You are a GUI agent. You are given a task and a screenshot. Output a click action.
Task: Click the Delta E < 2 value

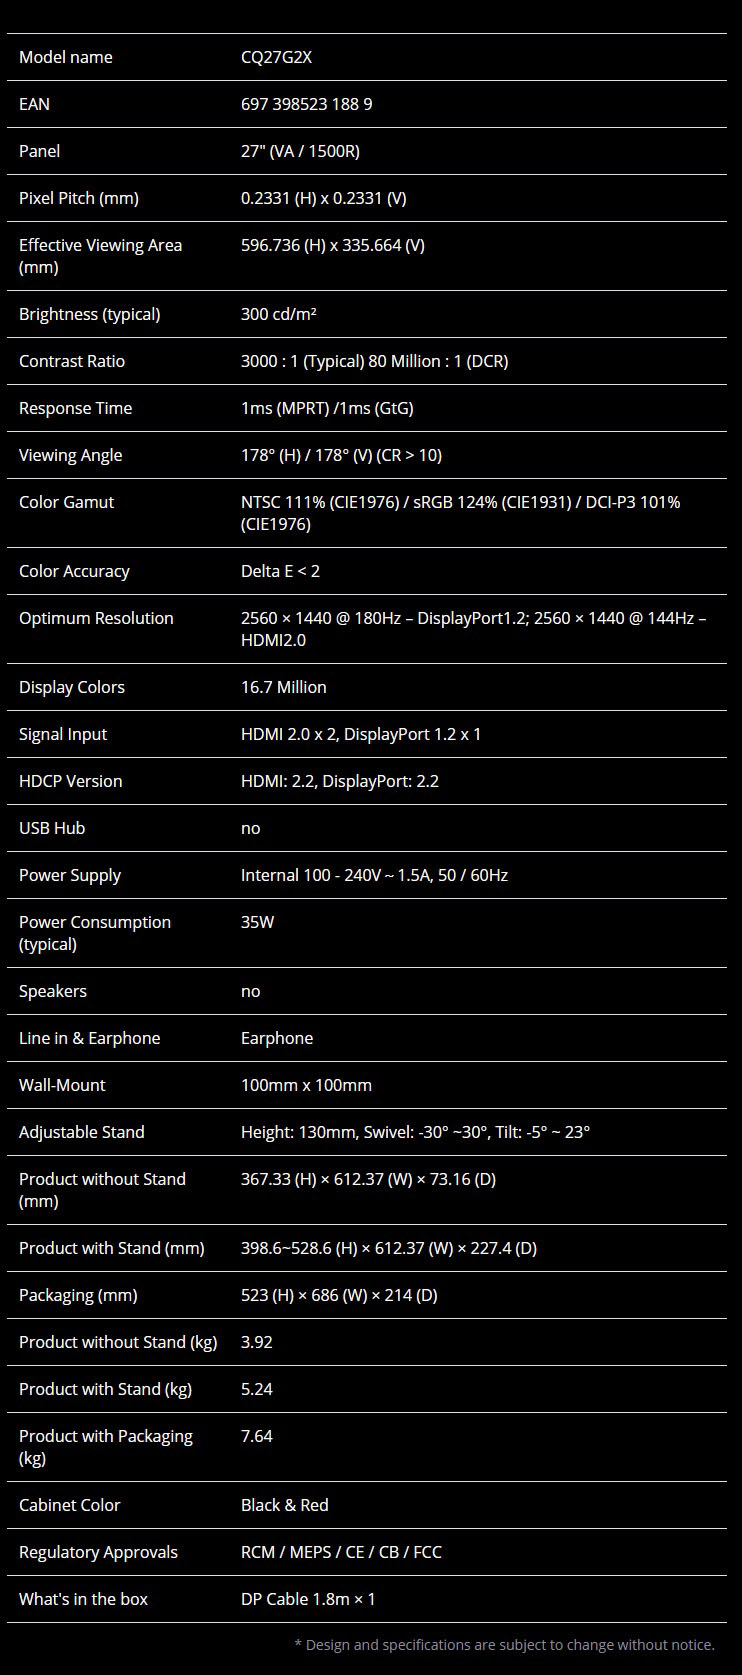click(280, 571)
